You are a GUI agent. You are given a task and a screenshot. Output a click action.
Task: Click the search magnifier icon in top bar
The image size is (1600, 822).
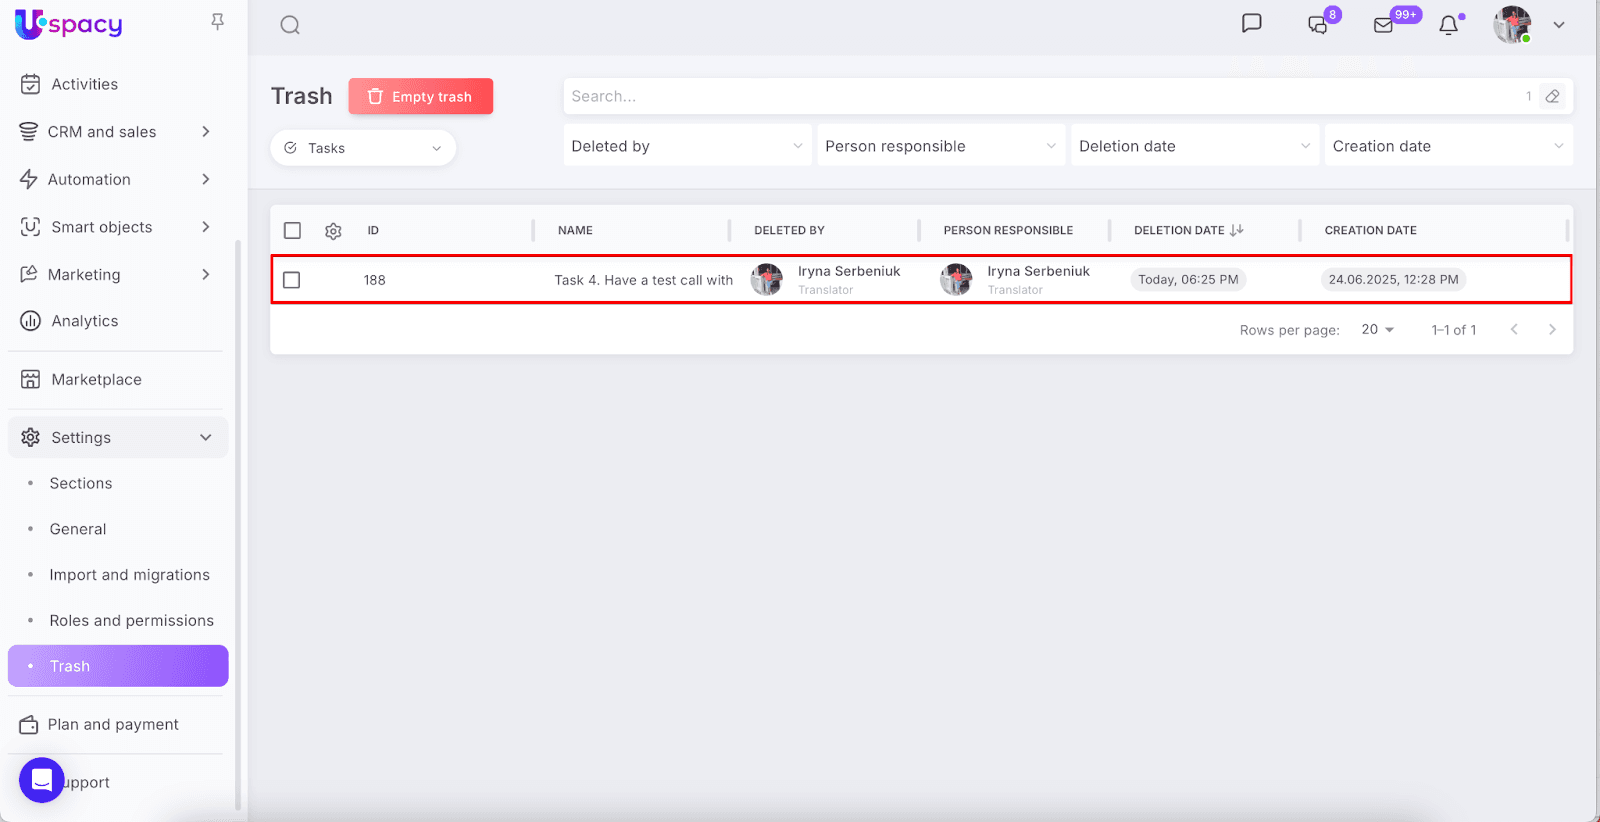[x=290, y=25]
